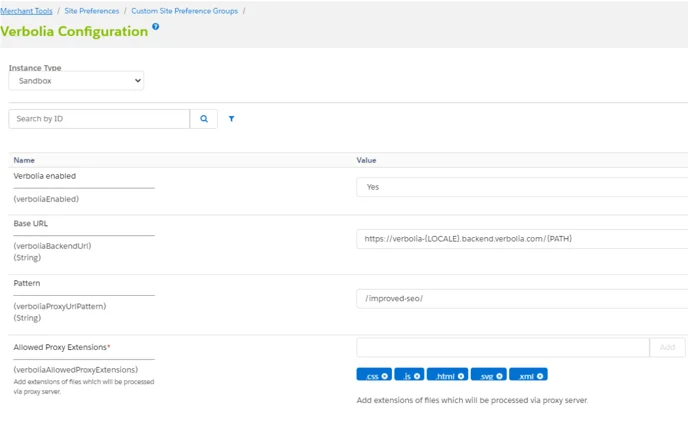Image resolution: width=688 pixels, height=430 pixels.
Task: Open the Instance Type Sandbox dropdown
Action: (x=76, y=81)
